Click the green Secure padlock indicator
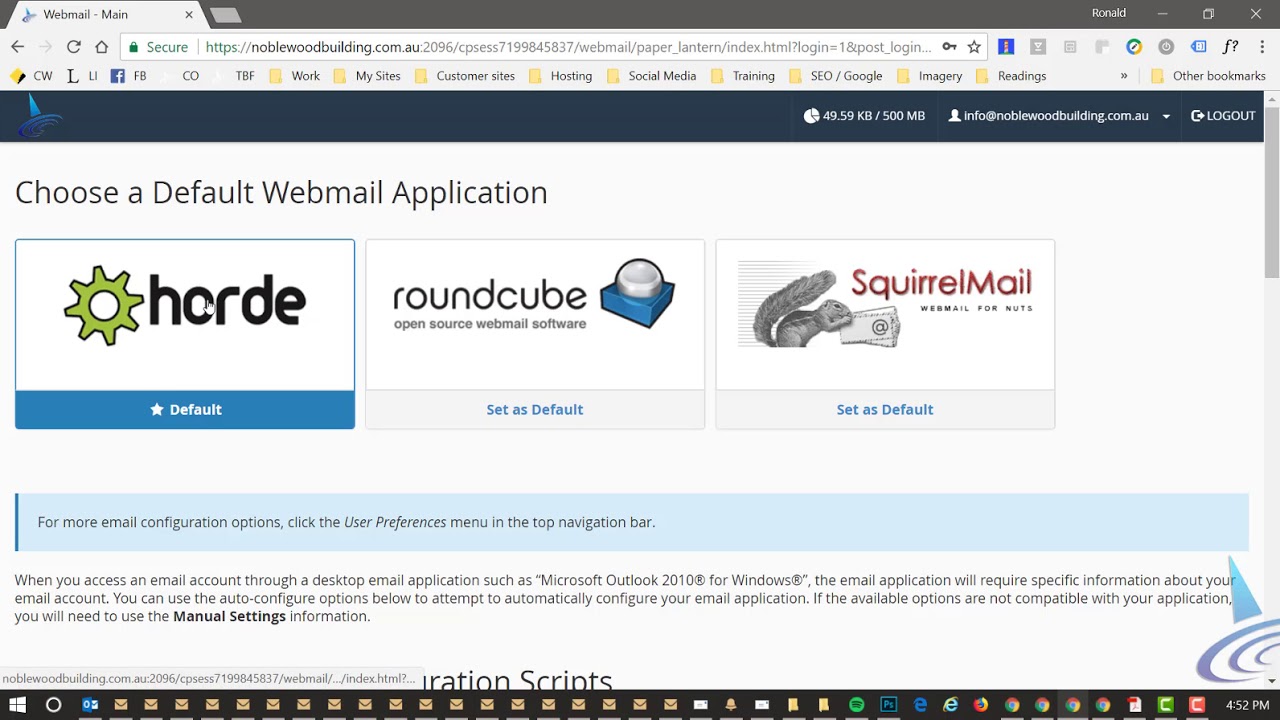 (x=158, y=47)
